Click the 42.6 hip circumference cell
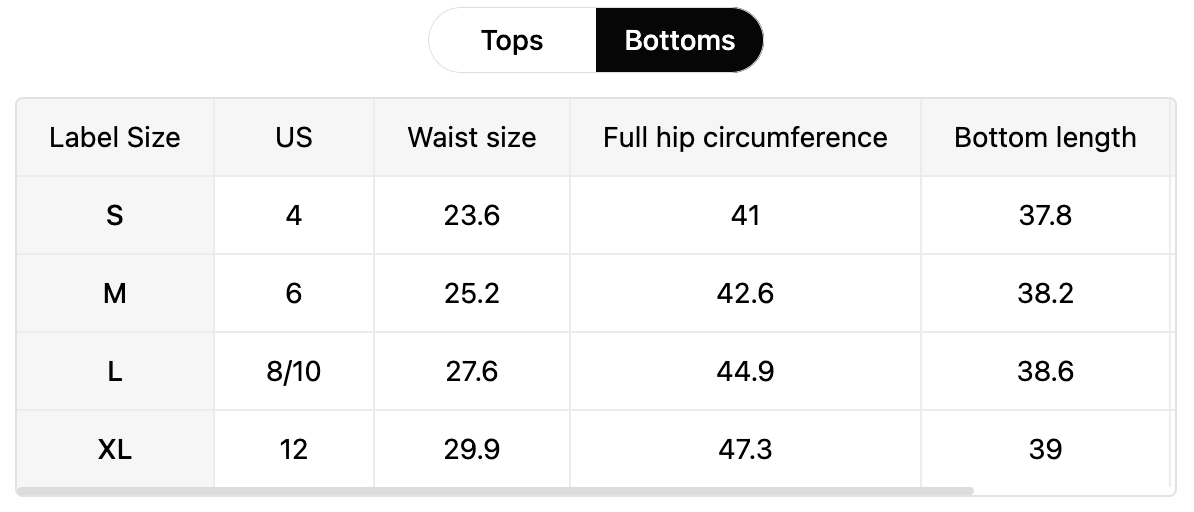This screenshot has height=512, width=1194. 745,293
